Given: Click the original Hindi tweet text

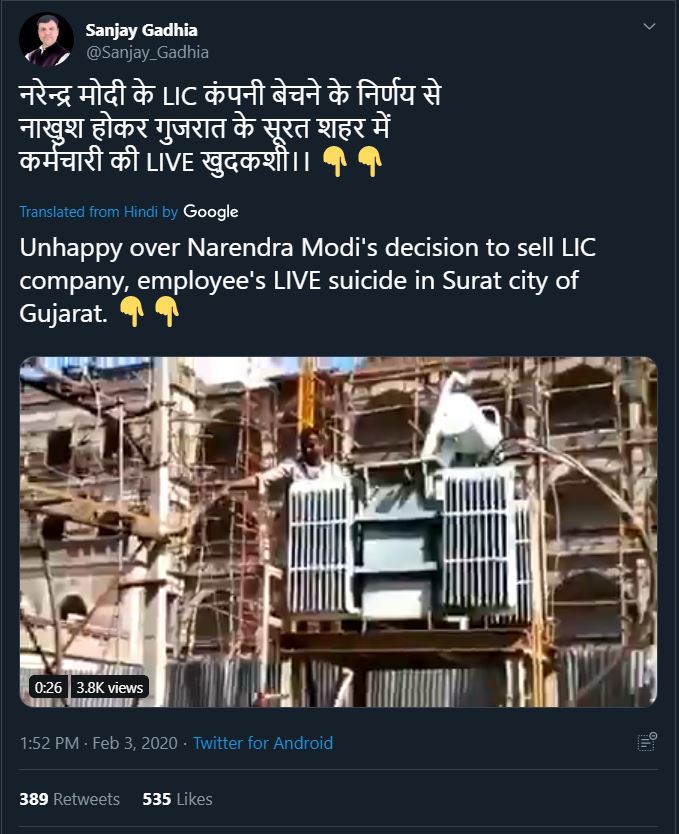Looking at the screenshot, I should (230, 130).
